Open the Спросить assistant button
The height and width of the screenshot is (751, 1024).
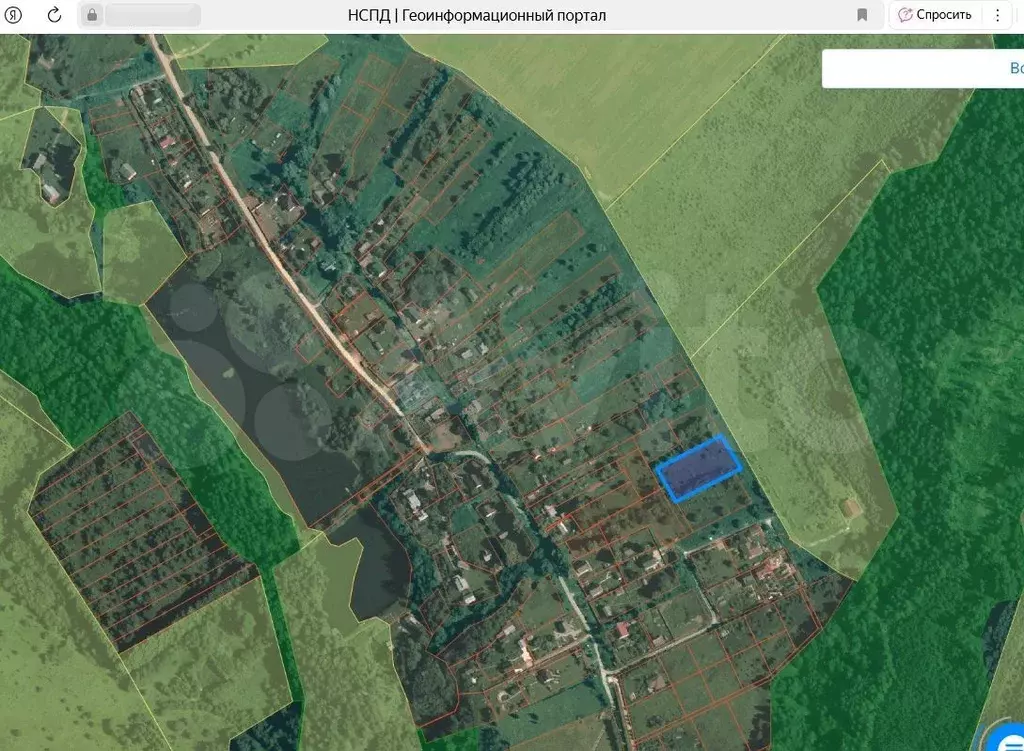pyautogui.click(x=935, y=15)
